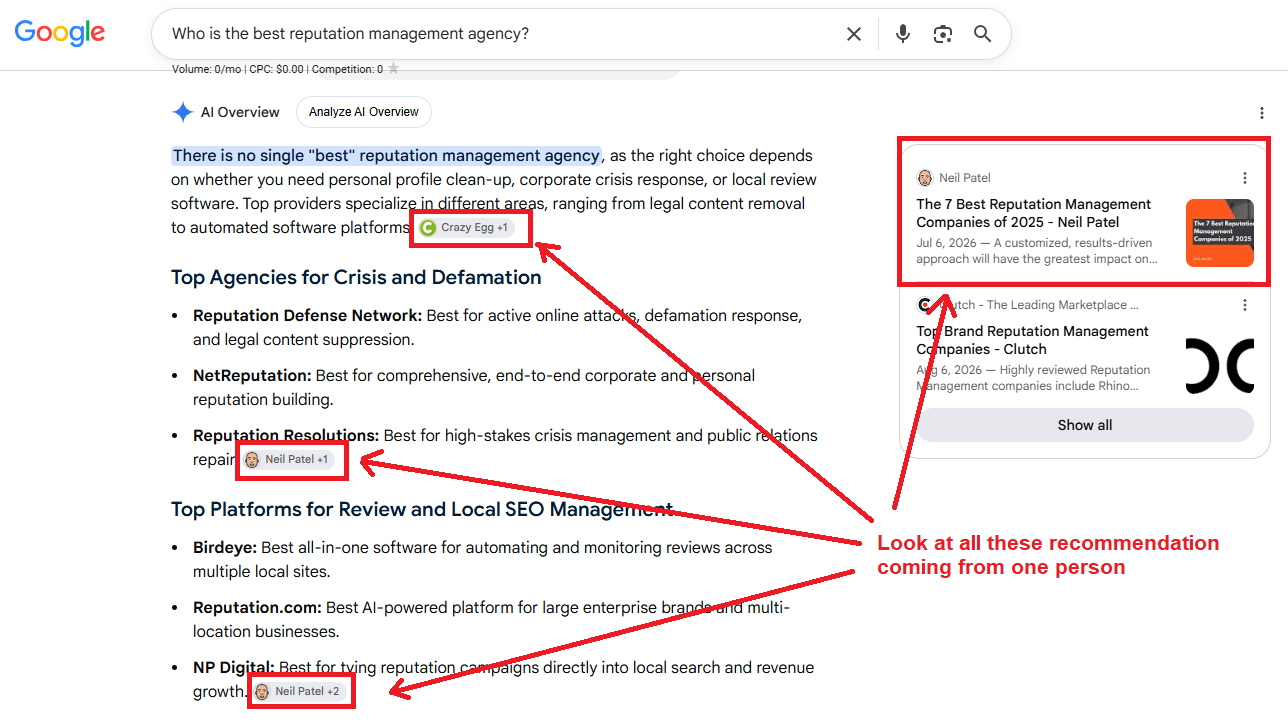The height and width of the screenshot is (720, 1288).
Task: Click the Neil Patel +1 citation chip
Action: [x=287, y=460]
